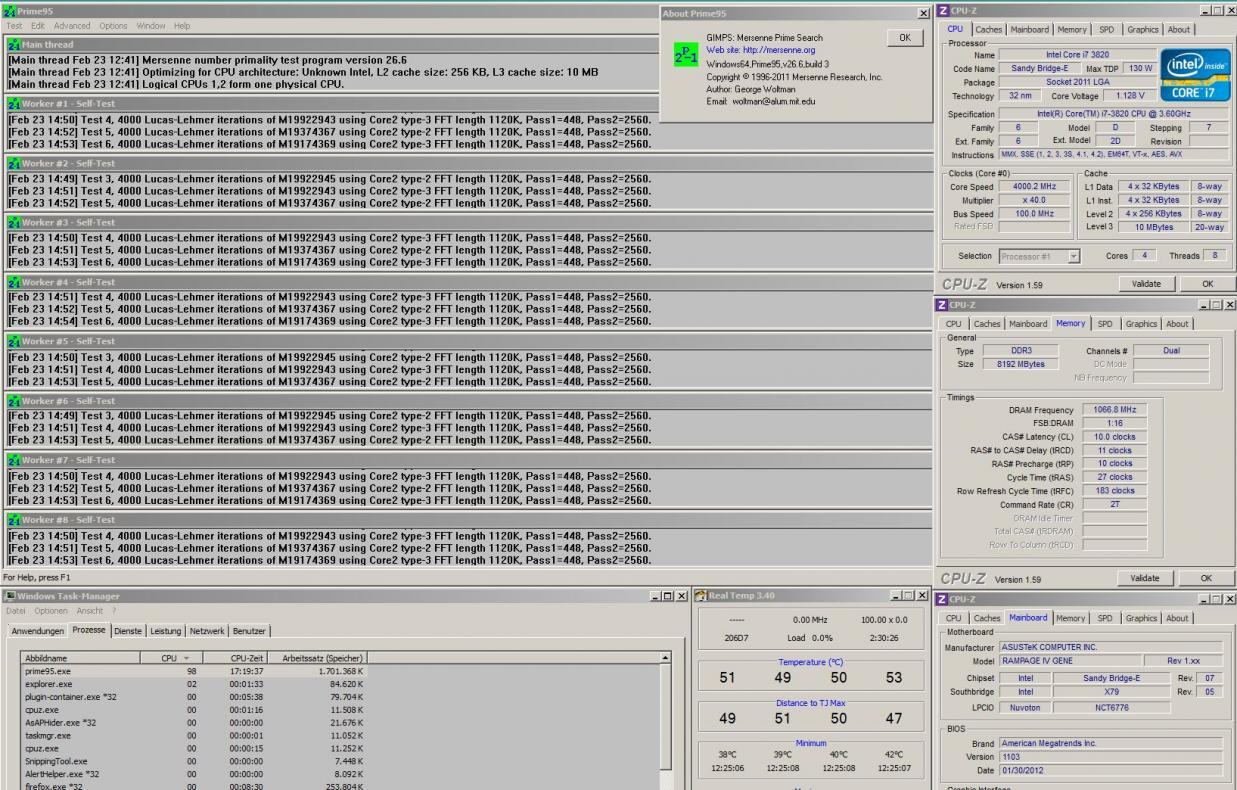Switch to the Leistung tab in Task-Manager
This screenshot has height=790, width=1237.
[166, 631]
